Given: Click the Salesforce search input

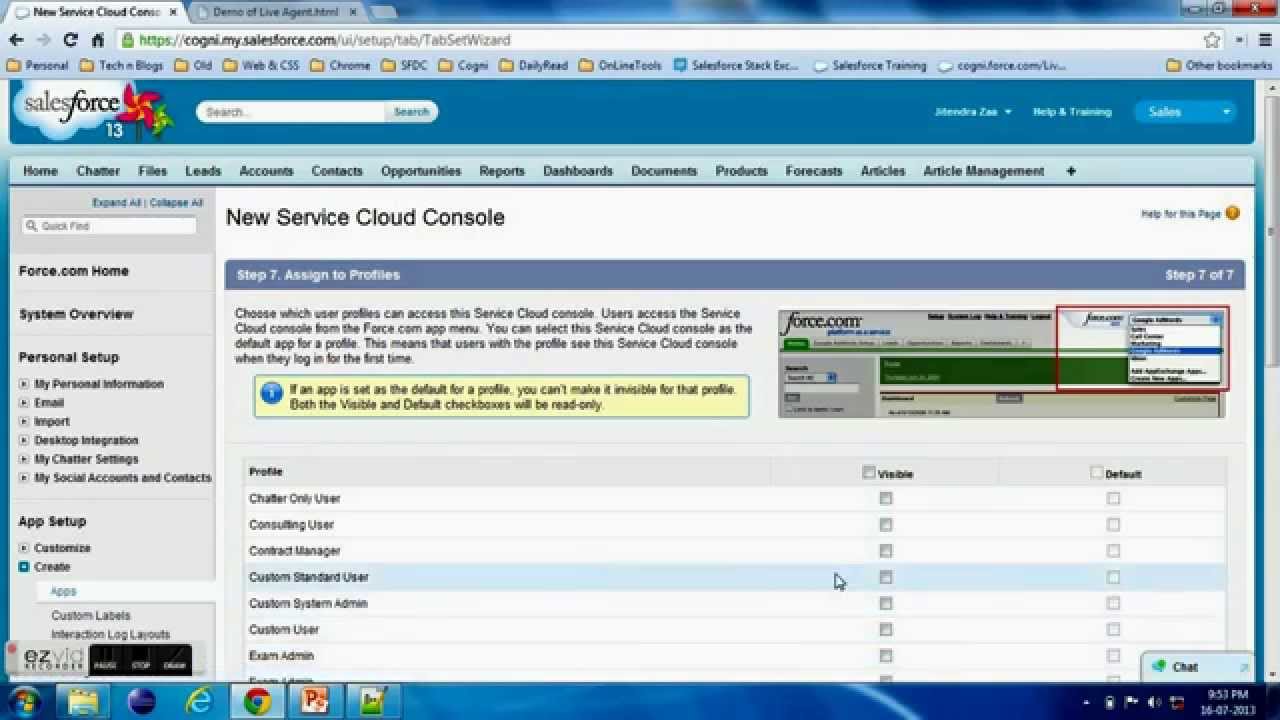Looking at the screenshot, I should tap(291, 112).
